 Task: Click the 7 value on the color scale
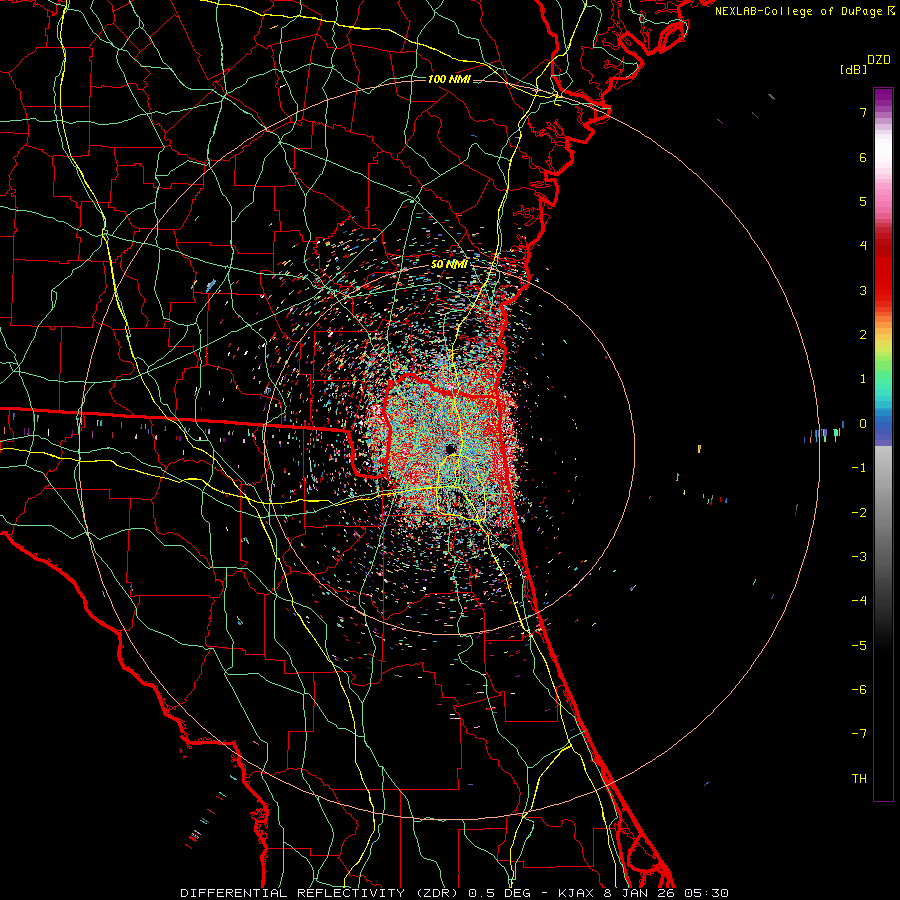[x=863, y=112]
